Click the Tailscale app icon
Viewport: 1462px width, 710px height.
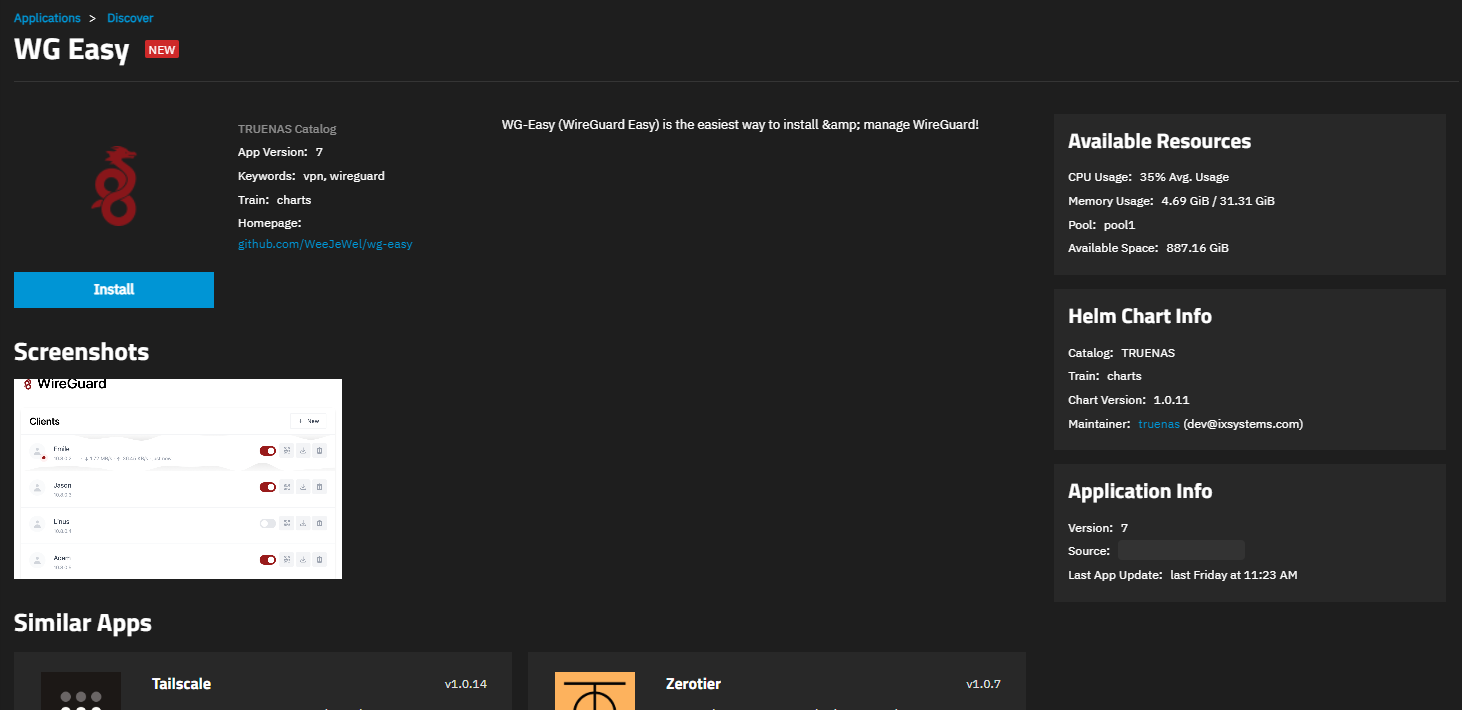[x=81, y=691]
